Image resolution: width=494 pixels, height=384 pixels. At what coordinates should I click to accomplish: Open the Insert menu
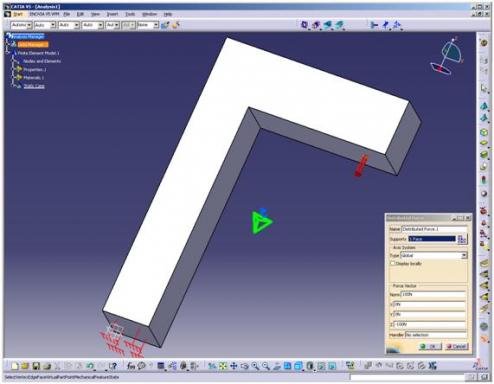pos(112,14)
